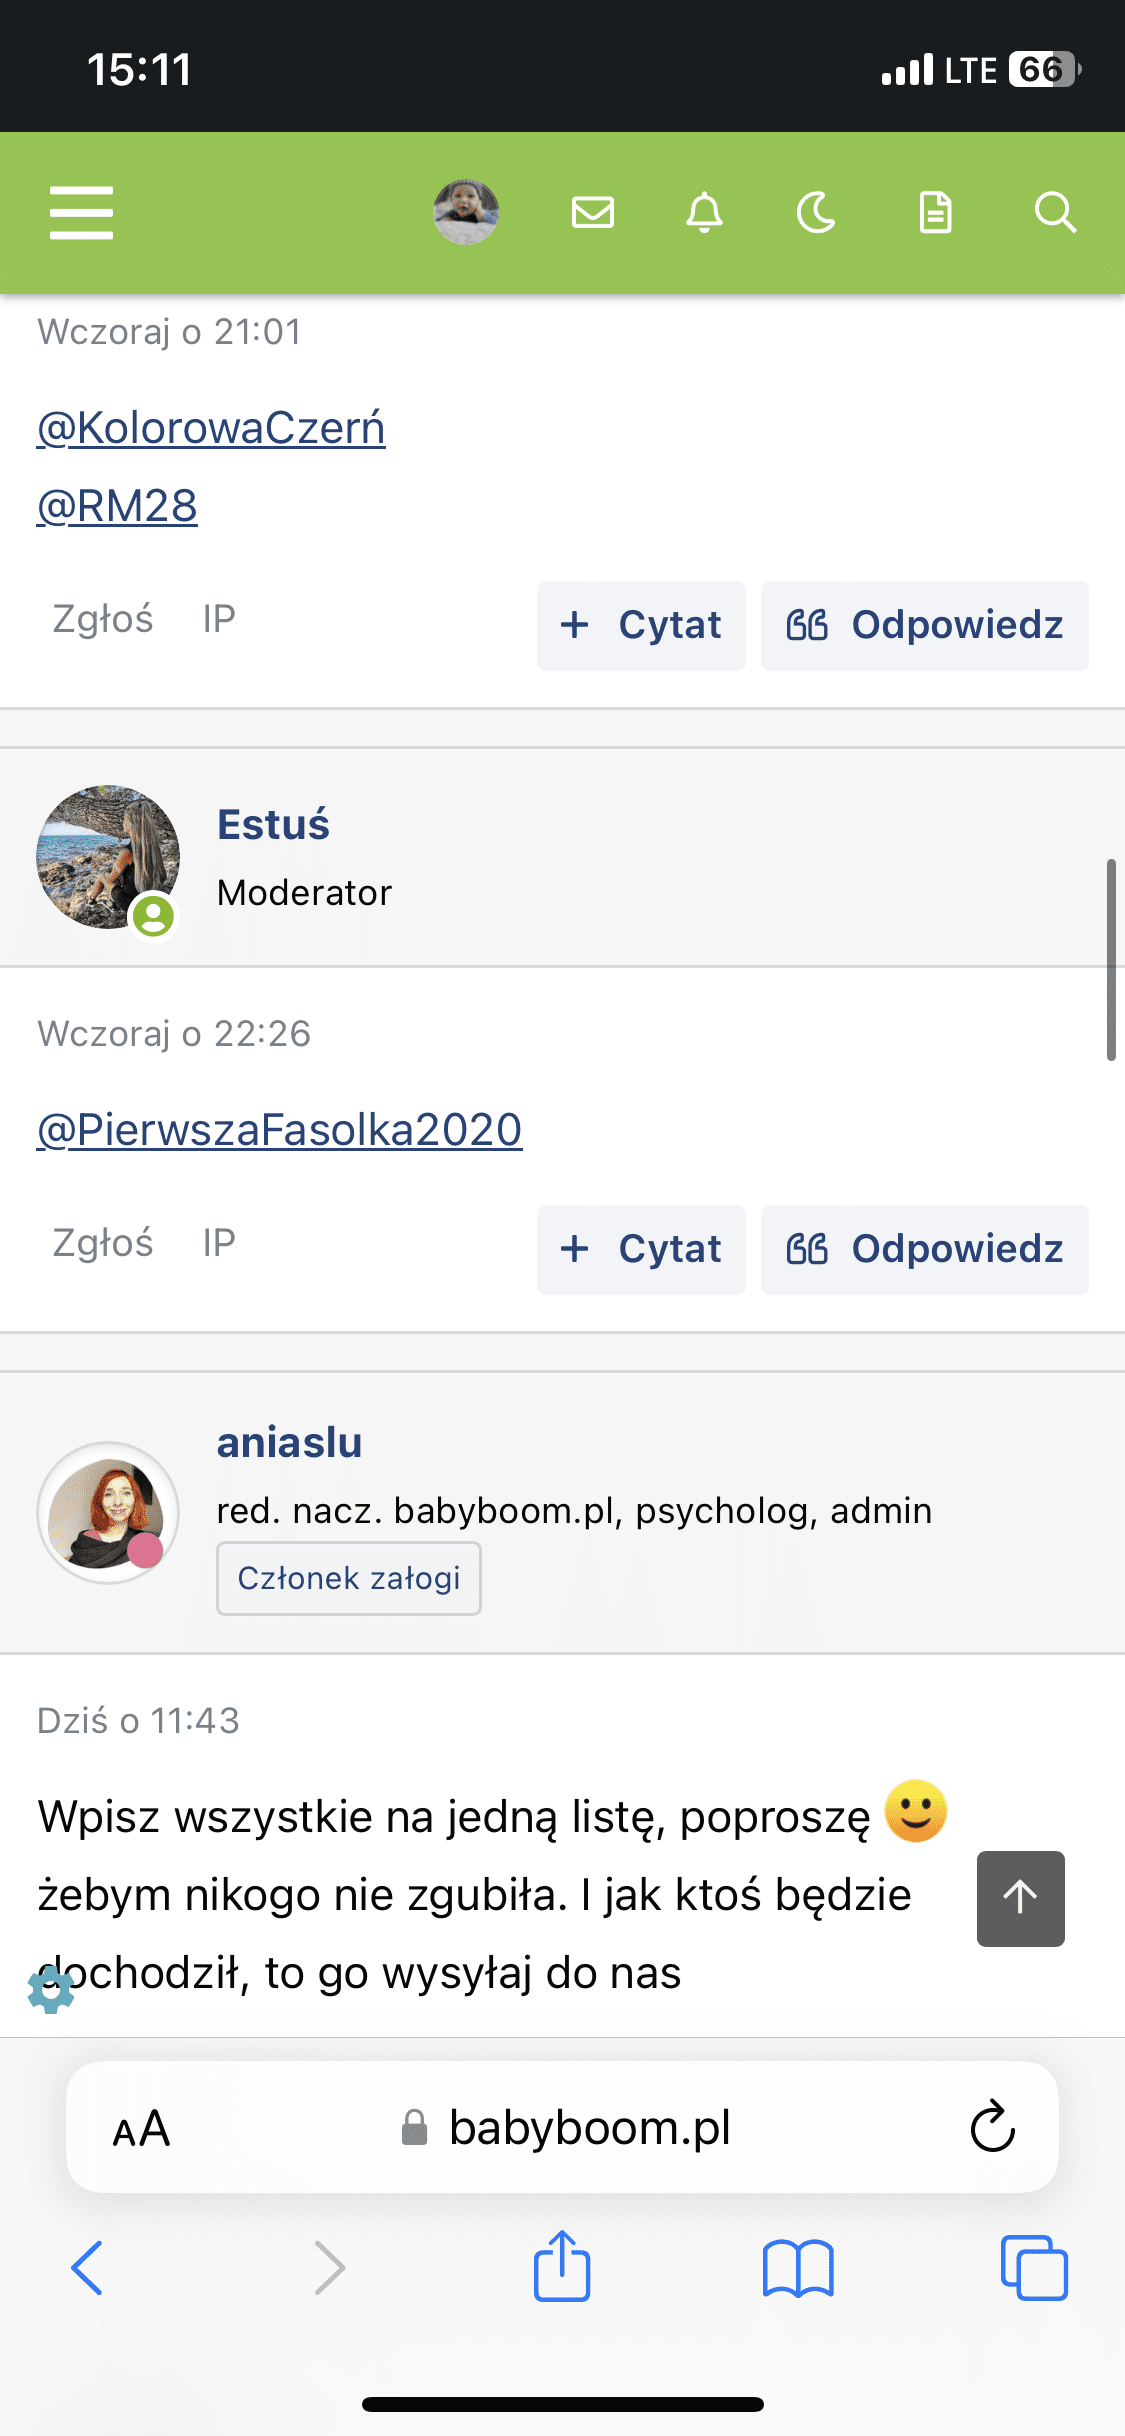The image size is (1125, 2436).
Task: Open Estuś moderator profile name
Action: (273, 825)
